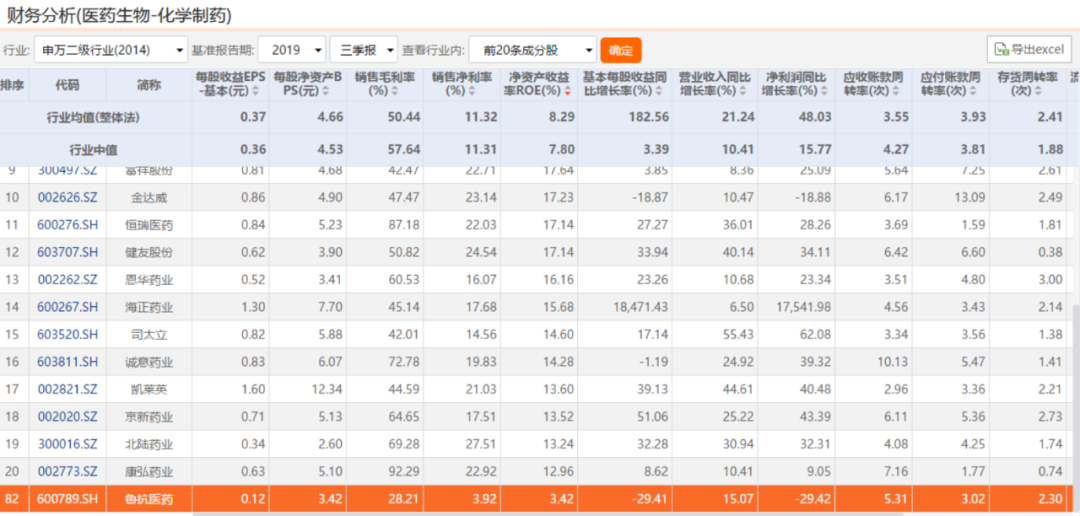Screen dimensions: 1080x516
Task: Click the ROE column red sort arrow
Action: 567,92
